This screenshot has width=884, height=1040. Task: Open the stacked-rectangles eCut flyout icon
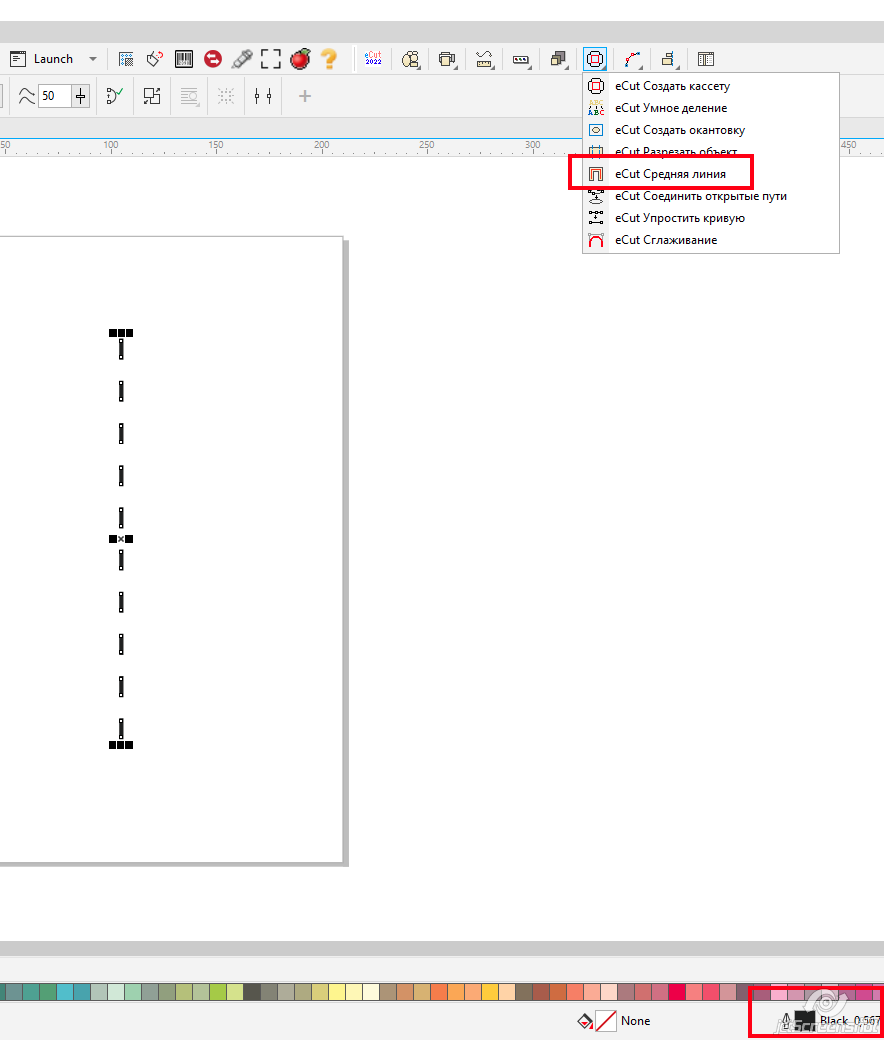point(448,60)
